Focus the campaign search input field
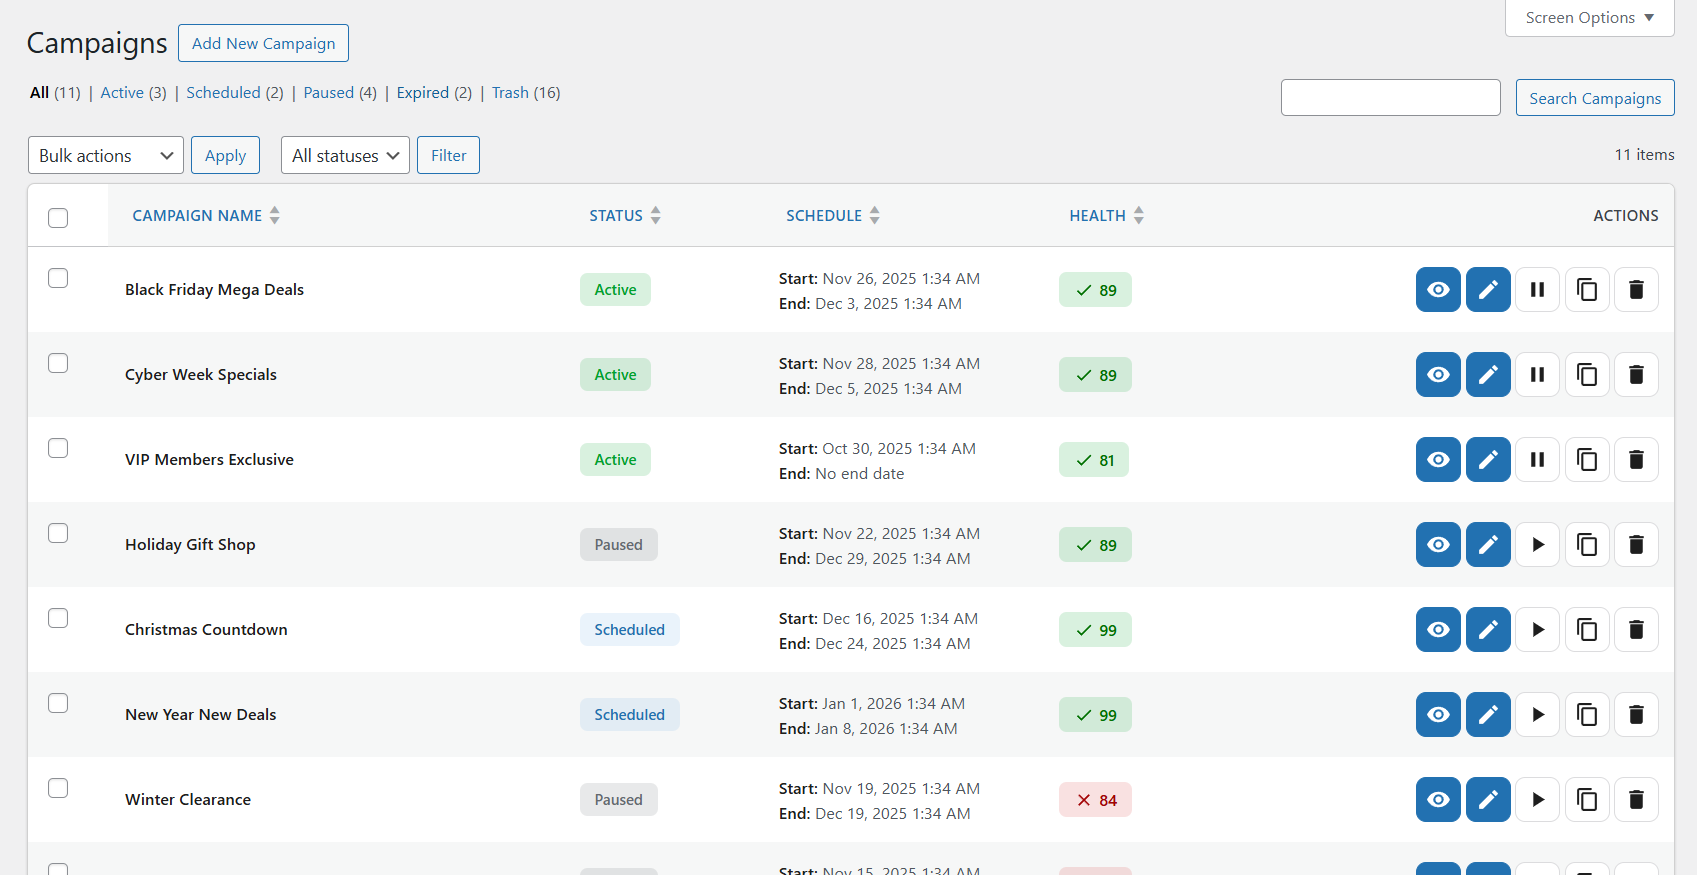 point(1390,98)
